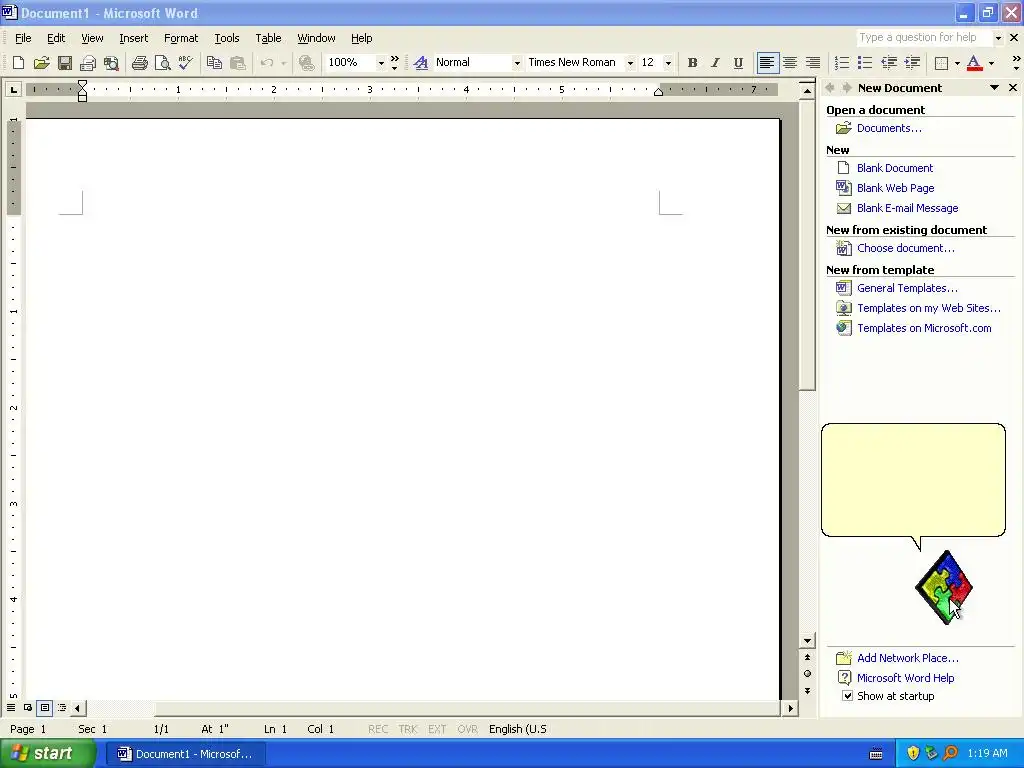
Task: Open Print Preview from the toolbar
Action: click(x=162, y=63)
